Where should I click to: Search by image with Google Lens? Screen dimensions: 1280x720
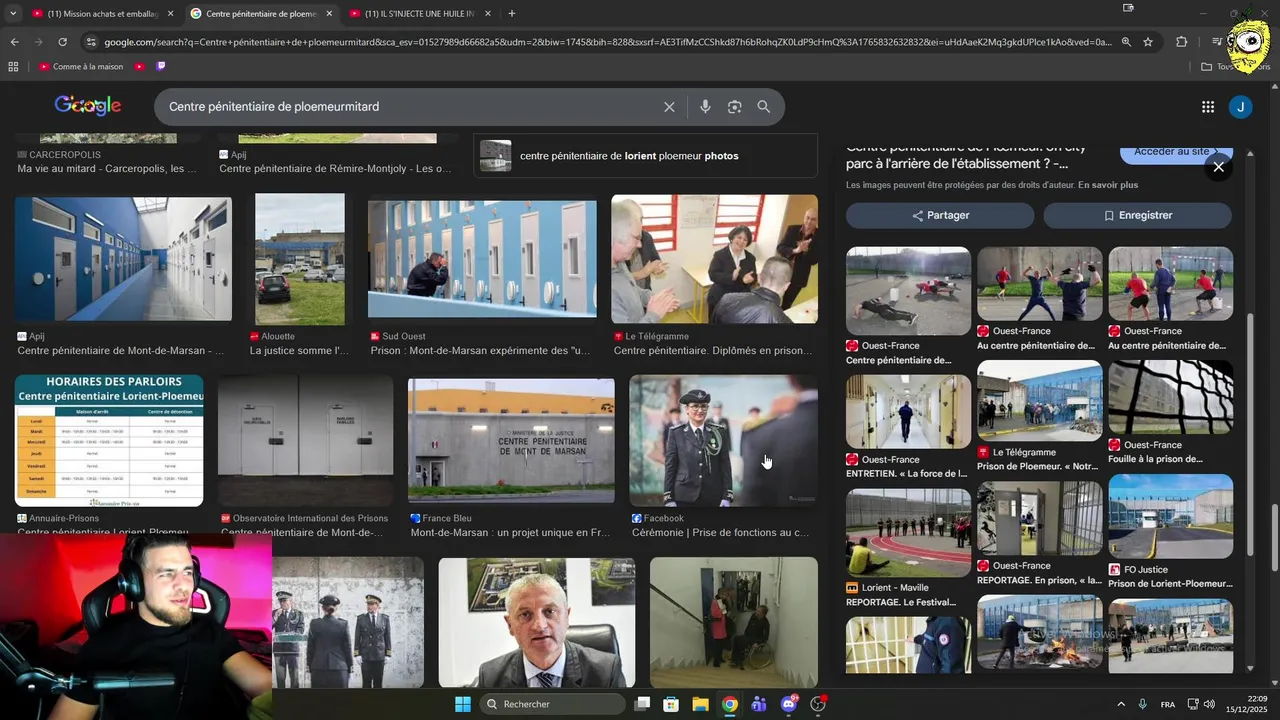[735, 107]
